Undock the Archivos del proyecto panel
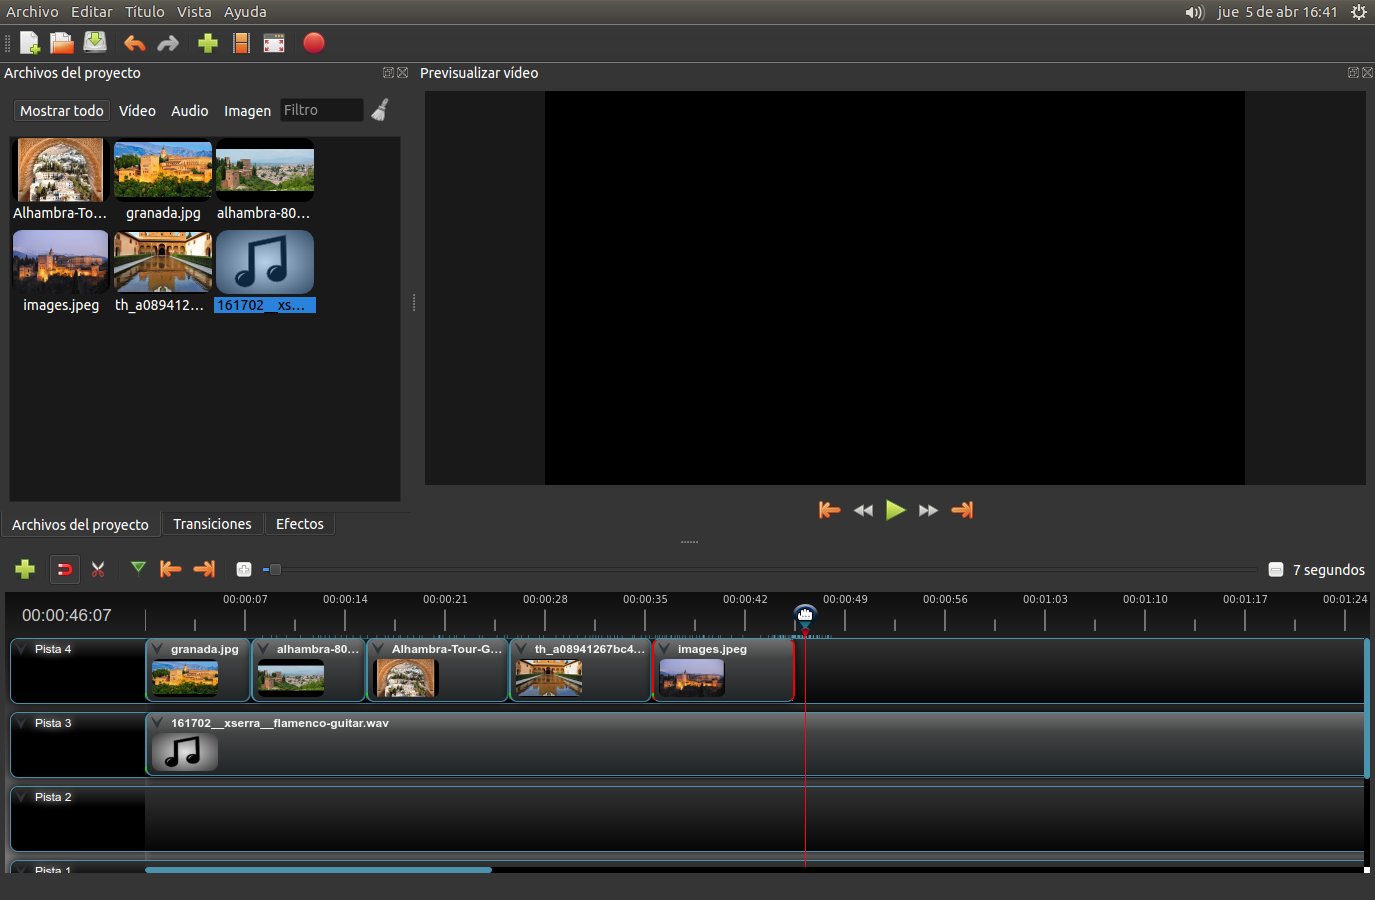This screenshot has height=900, width=1375. pyautogui.click(x=388, y=73)
